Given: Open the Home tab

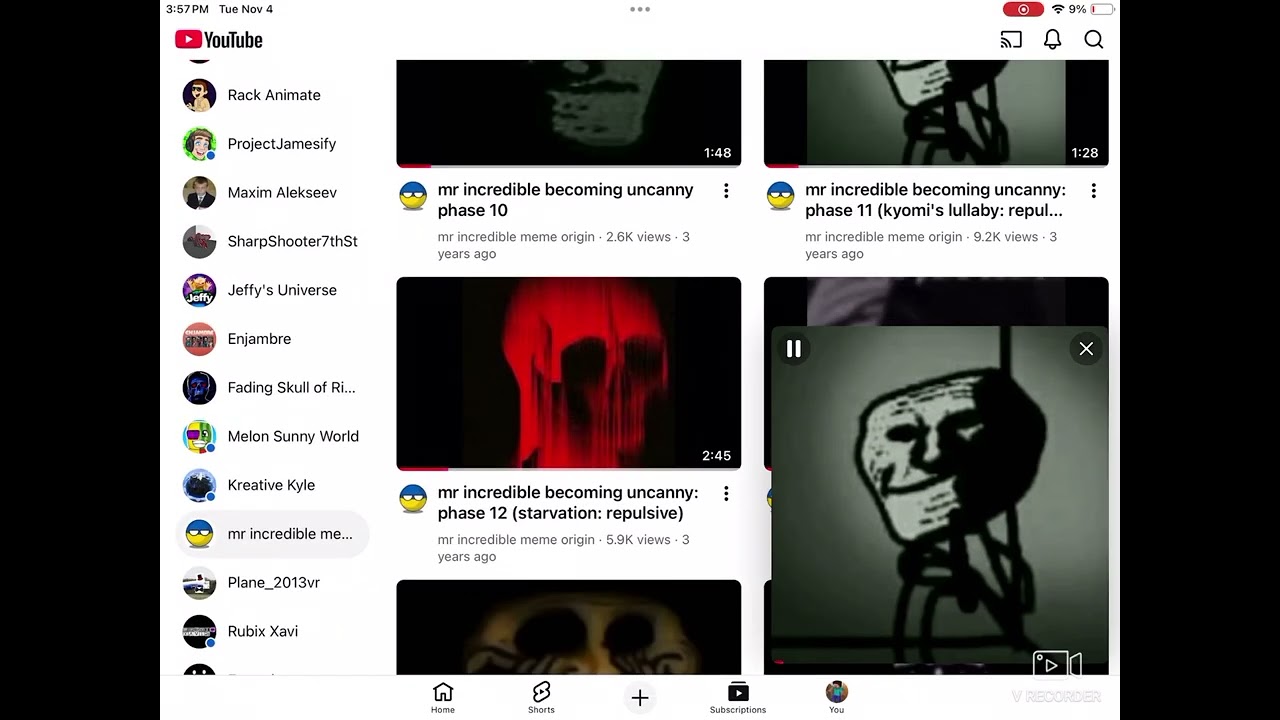Looking at the screenshot, I should 443,698.
